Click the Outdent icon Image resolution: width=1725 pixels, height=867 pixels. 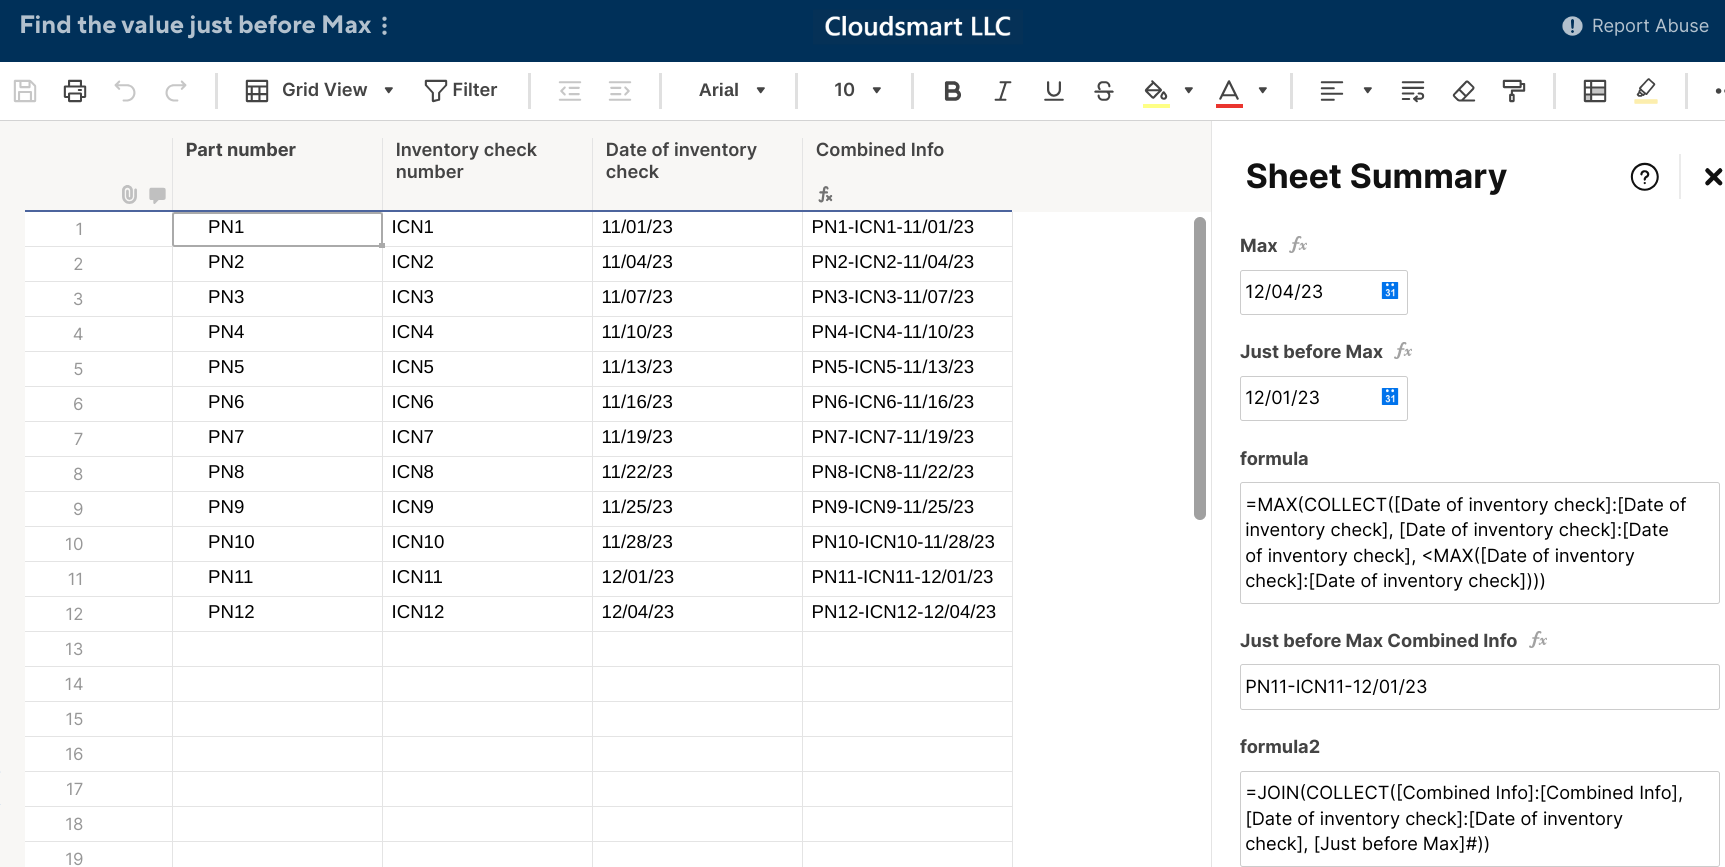click(570, 91)
